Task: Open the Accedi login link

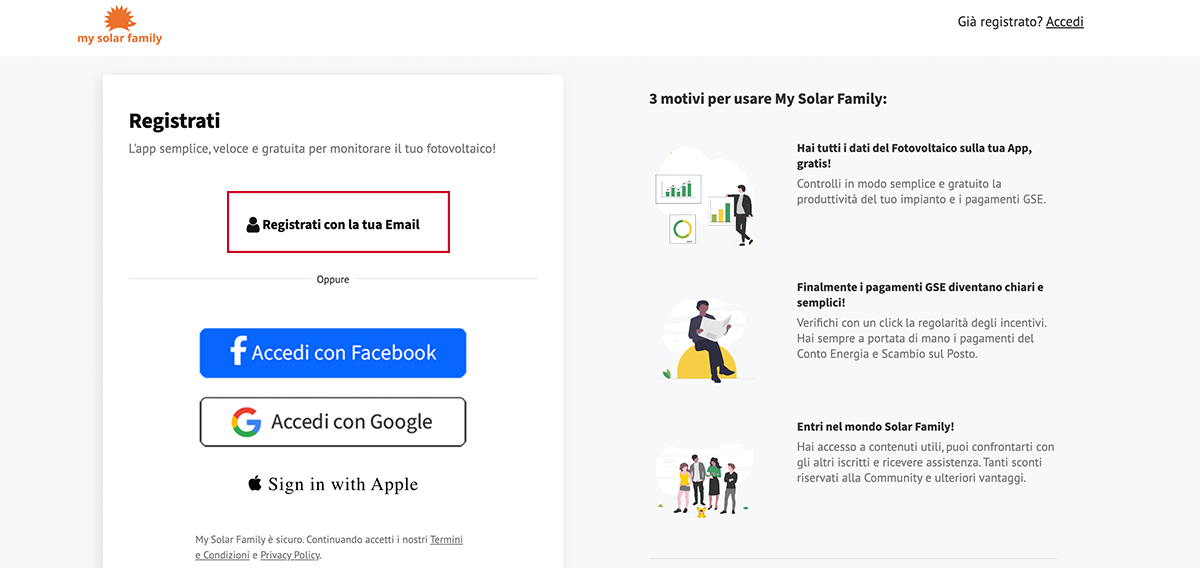Action: [1065, 21]
